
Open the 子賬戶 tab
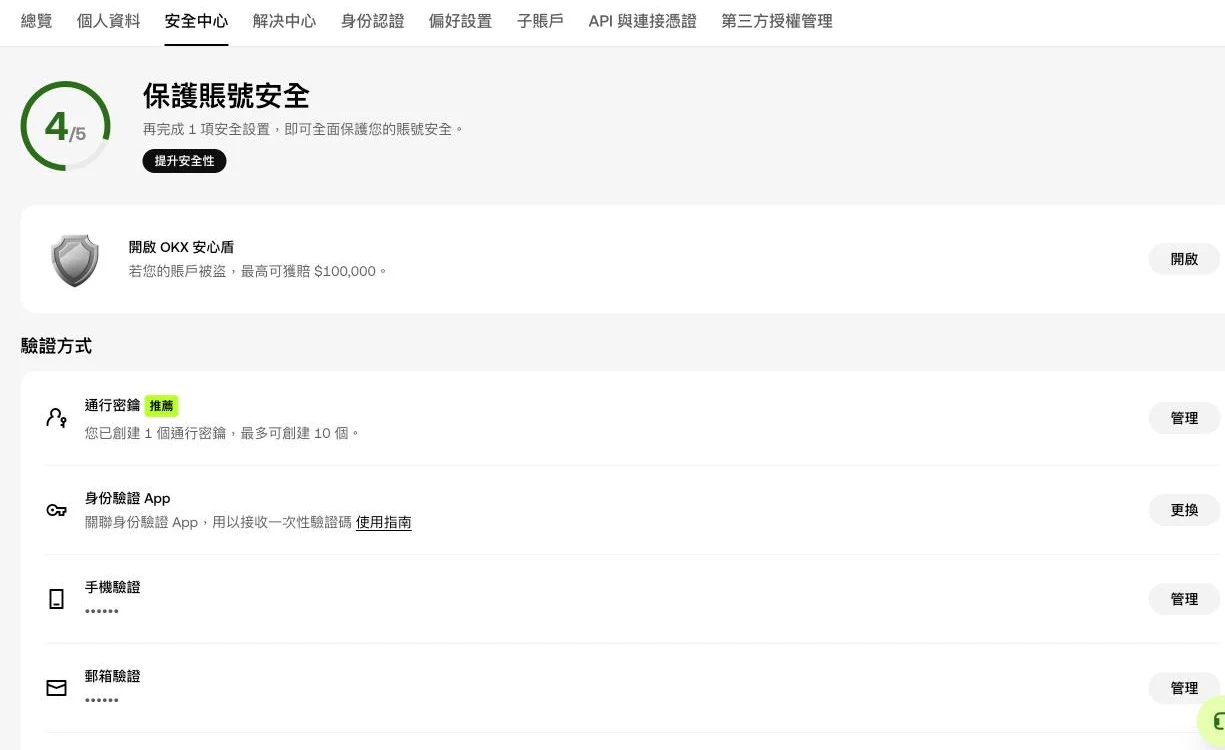(541, 21)
